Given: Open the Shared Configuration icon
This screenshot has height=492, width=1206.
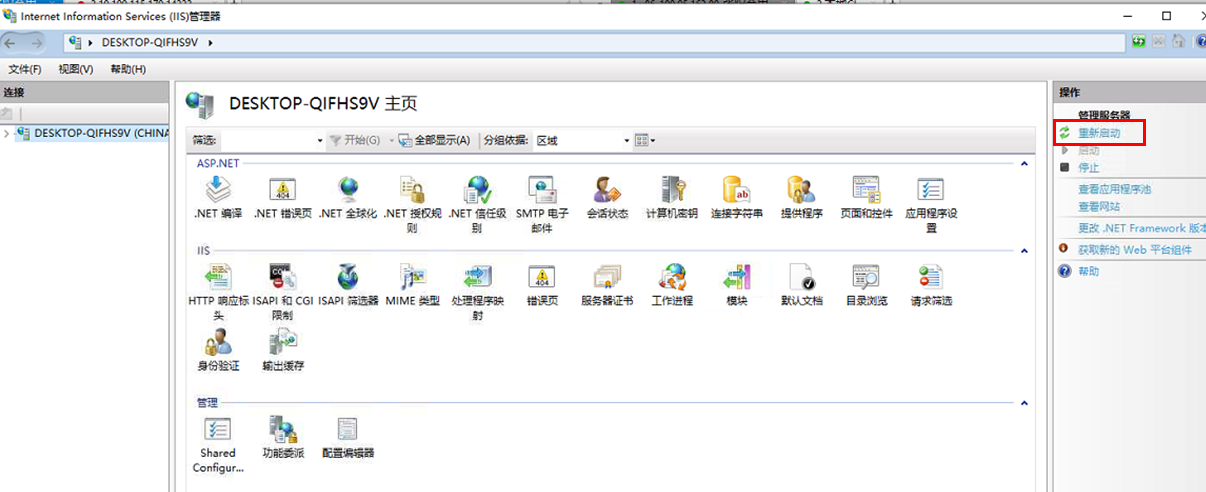Looking at the screenshot, I should click(x=218, y=430).
